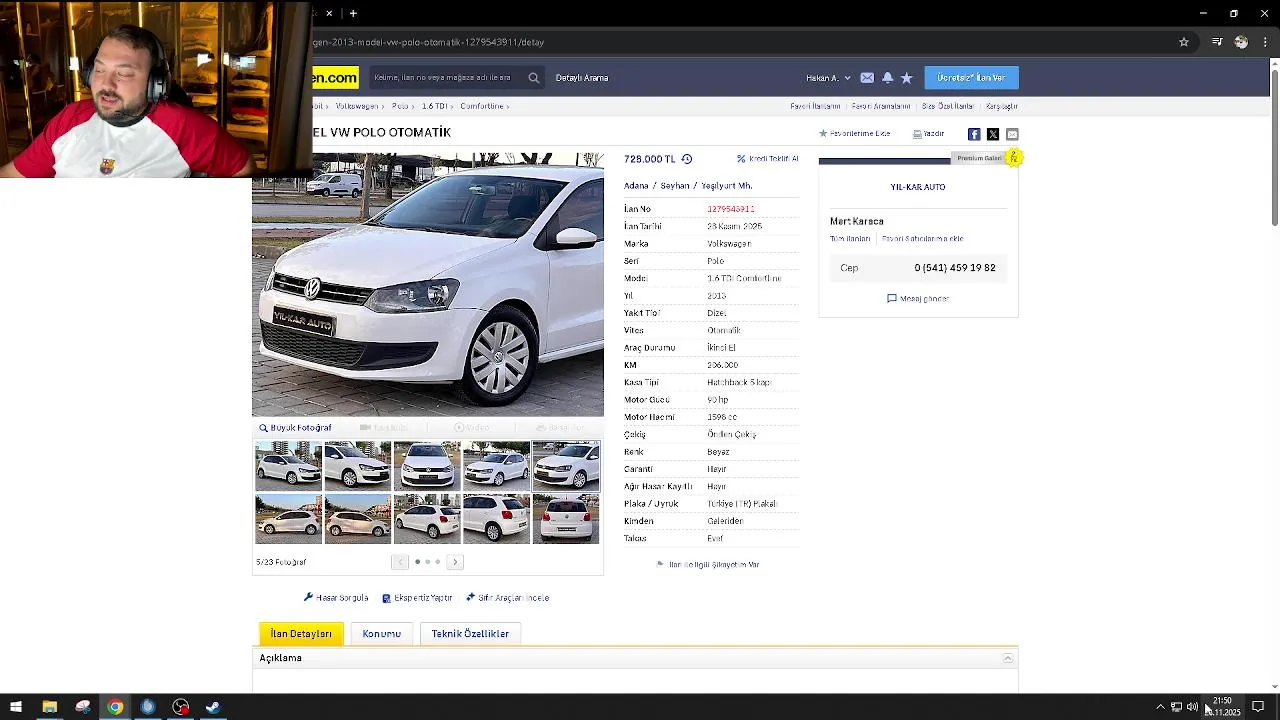Bookmark page with Chrome star icon
1280x720 pixels.
pos(1184,42)
